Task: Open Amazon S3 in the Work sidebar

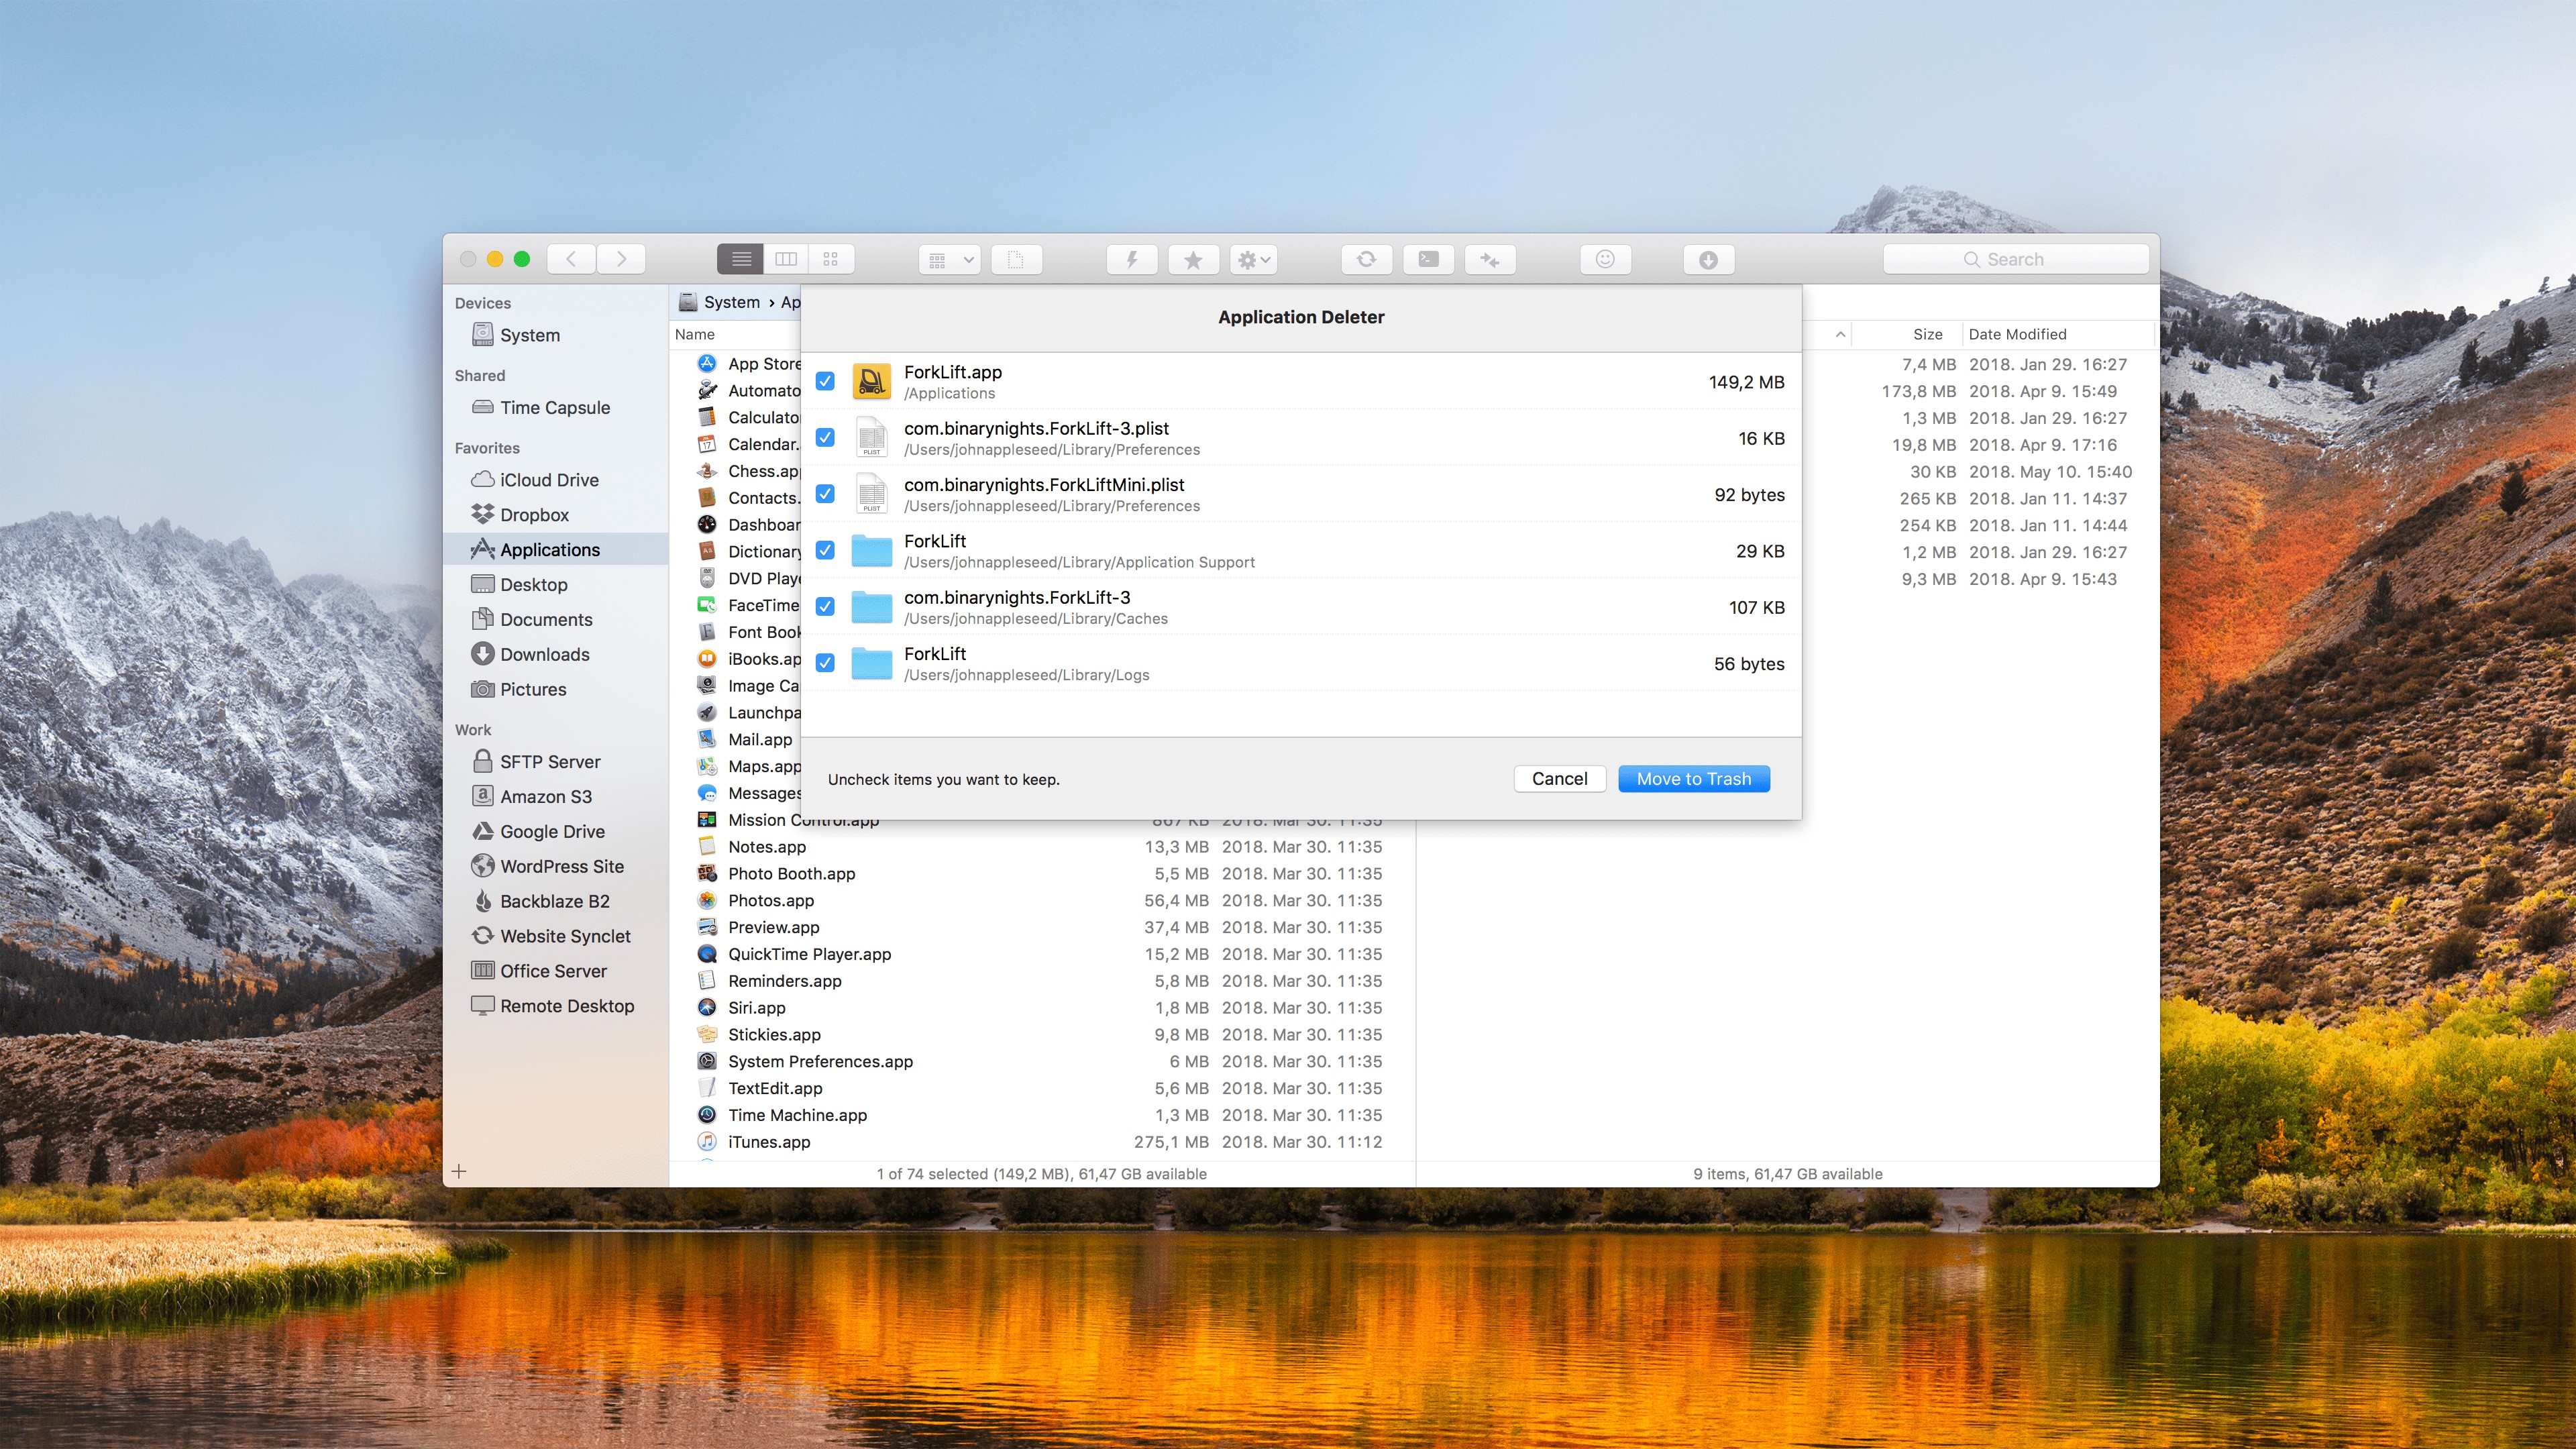Action: coord(546,796)
